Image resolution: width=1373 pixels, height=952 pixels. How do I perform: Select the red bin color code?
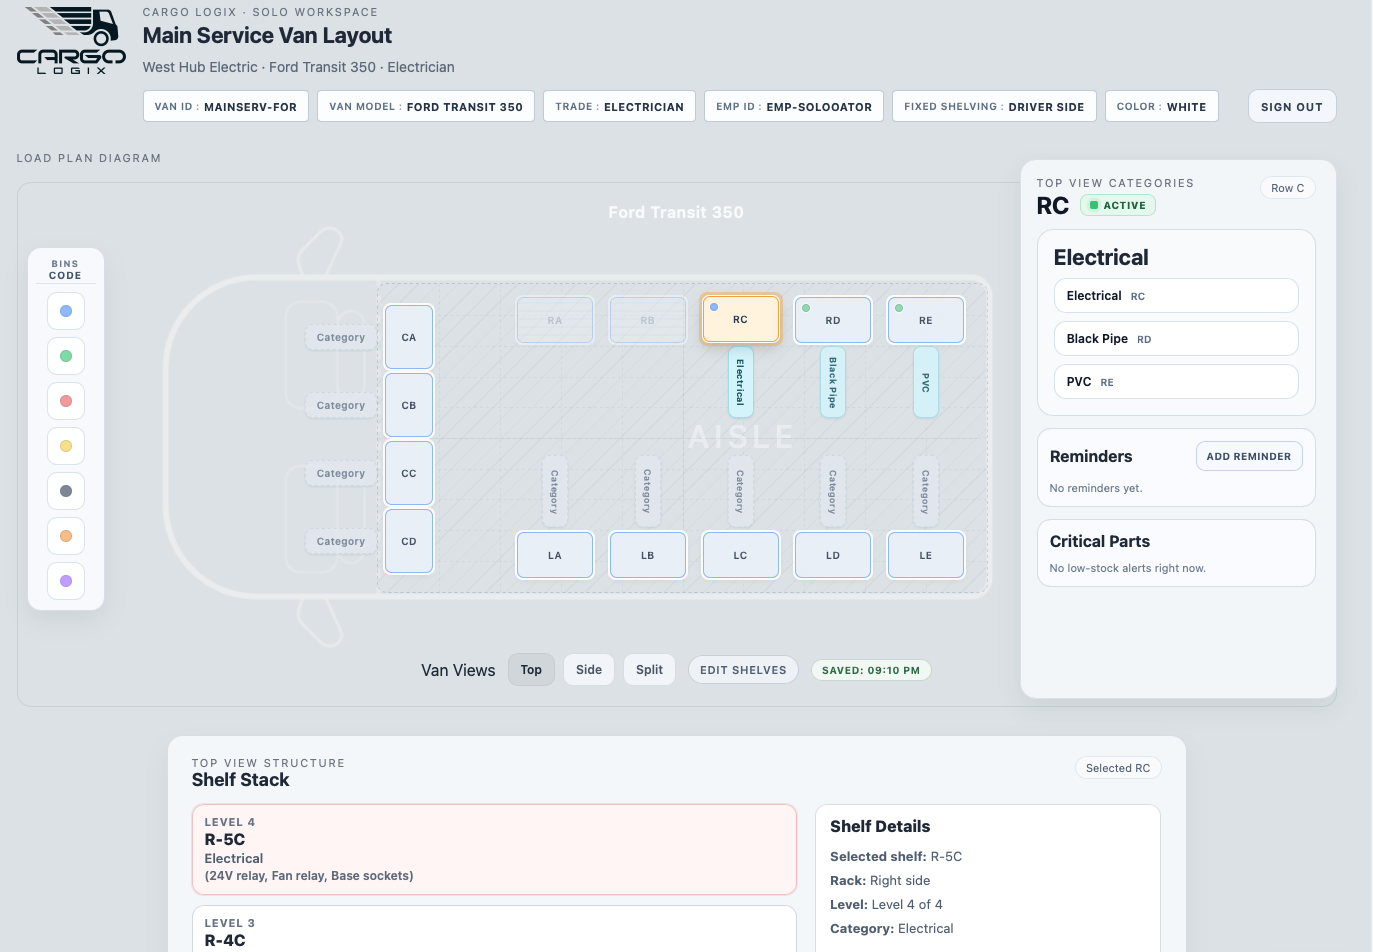pos(66,401)
